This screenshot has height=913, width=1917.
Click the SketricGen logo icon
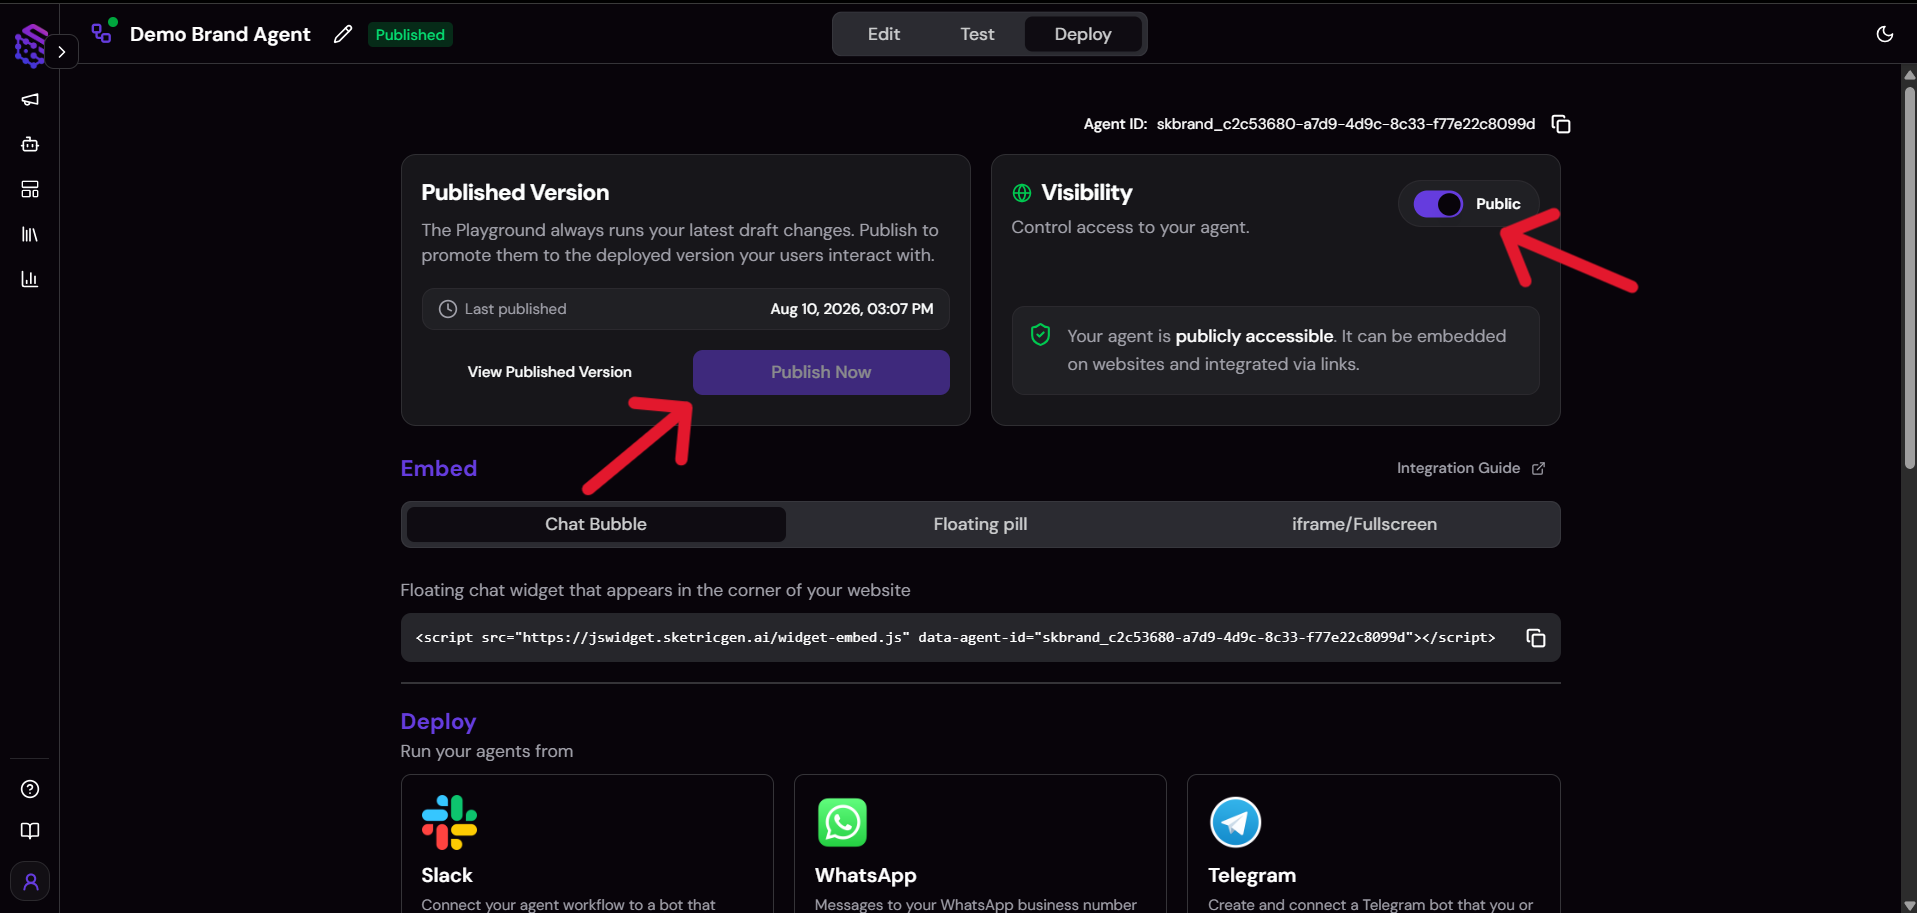coord(30,46)
